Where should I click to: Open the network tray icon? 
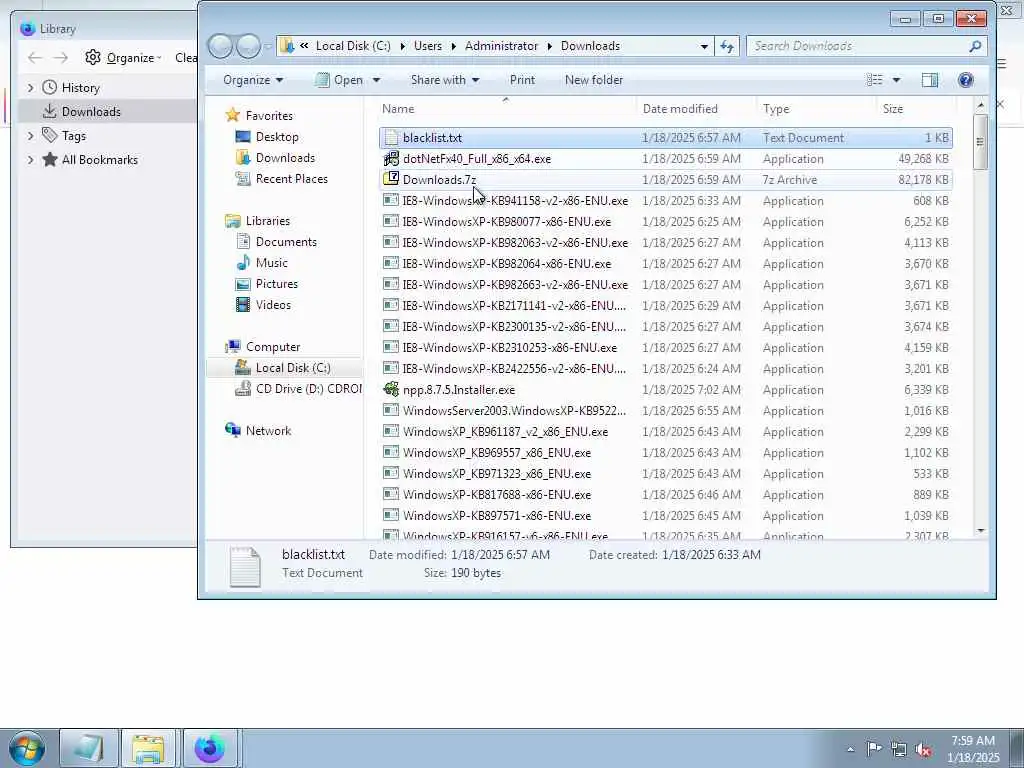point(899,750)
